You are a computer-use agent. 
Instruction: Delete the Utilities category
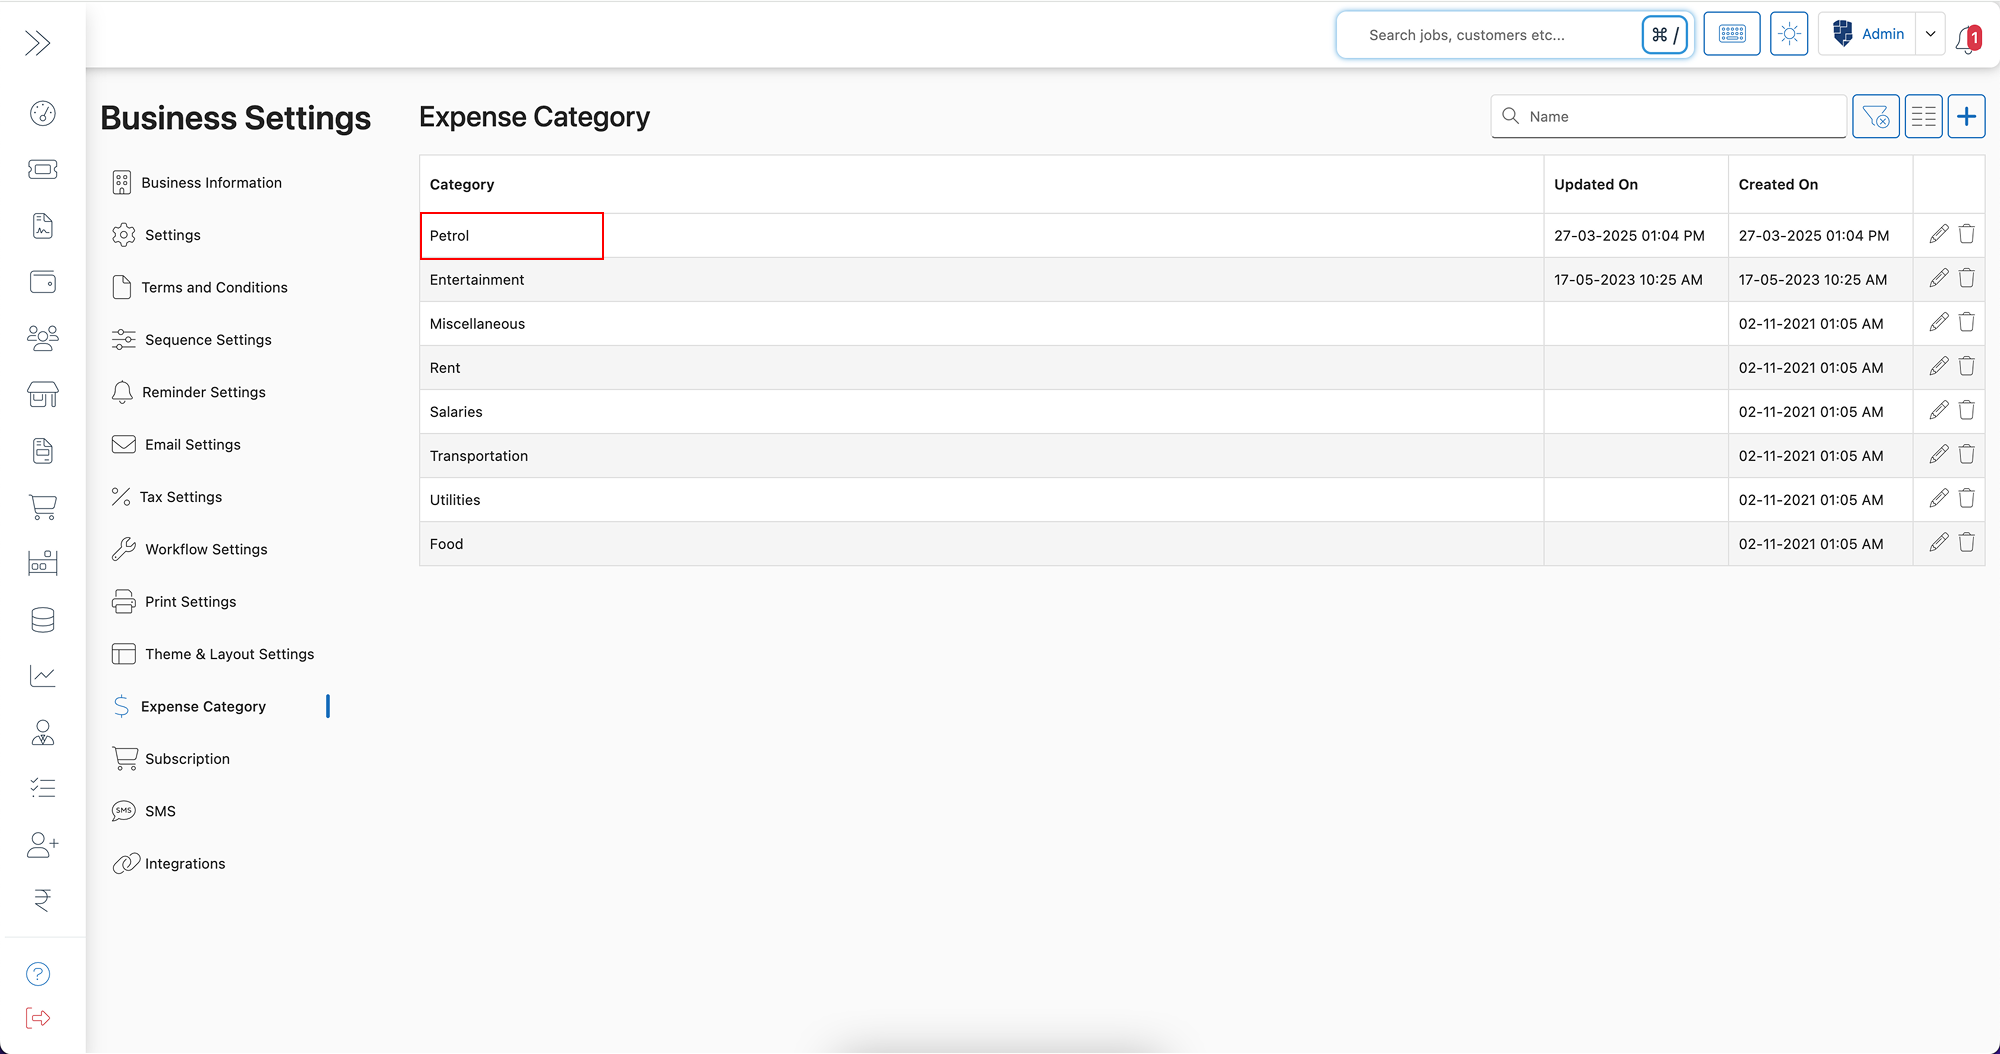coord(1966,498)
